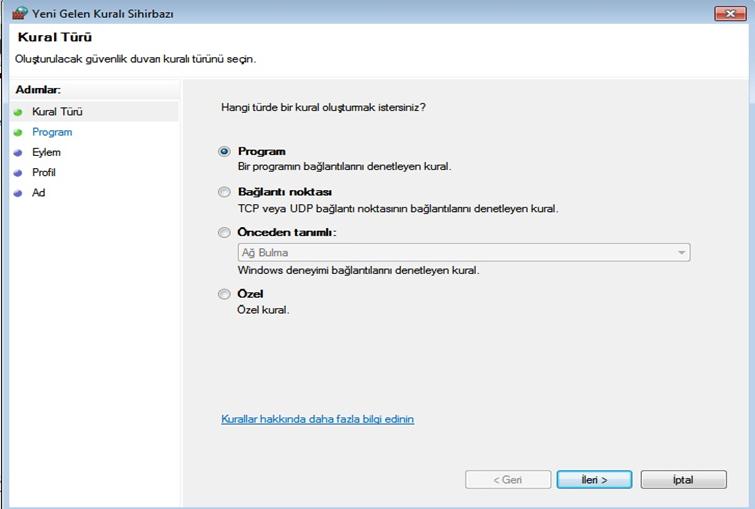Image resolution: width=755 pixels, height=509 pixels.
Task: Choose the Önceden tanımlı radio option
Action: coord(224,232)
